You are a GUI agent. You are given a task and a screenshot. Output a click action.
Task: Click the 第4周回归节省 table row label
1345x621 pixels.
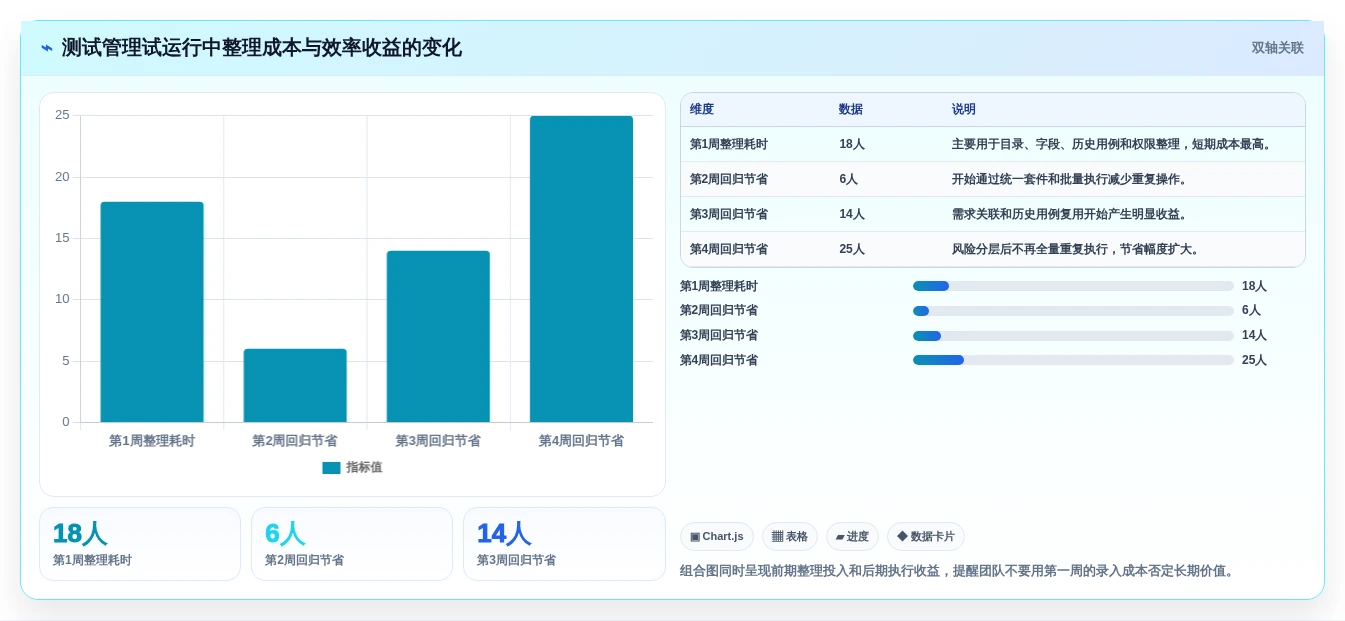coord(729,249)
